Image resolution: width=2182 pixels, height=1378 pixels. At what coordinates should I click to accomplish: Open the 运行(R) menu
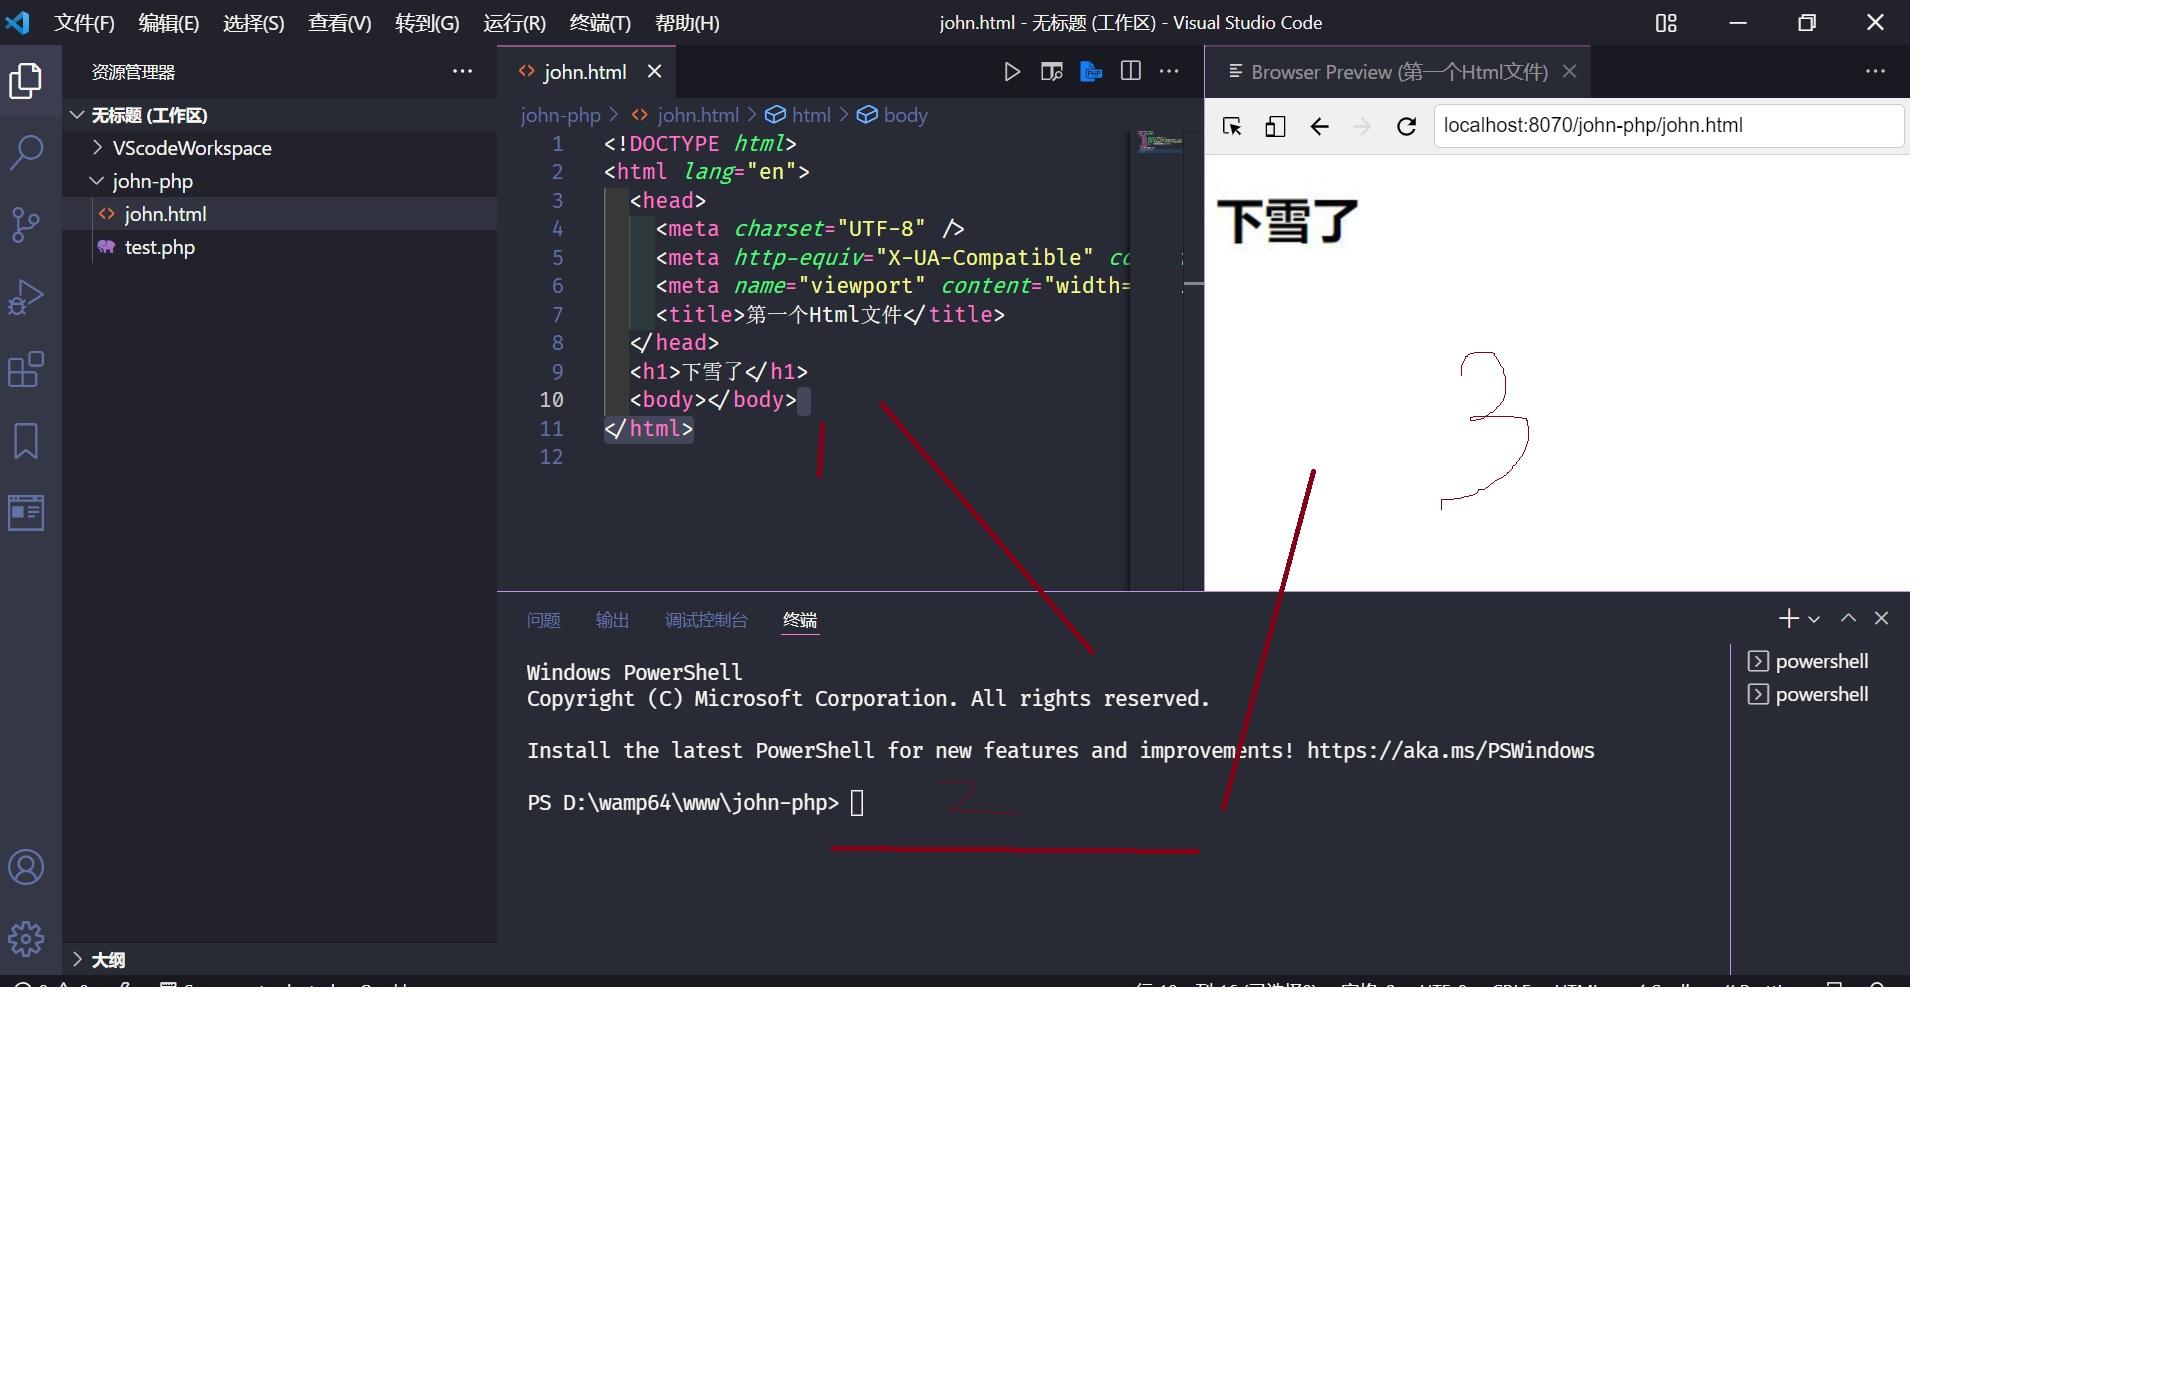[513, 22]
